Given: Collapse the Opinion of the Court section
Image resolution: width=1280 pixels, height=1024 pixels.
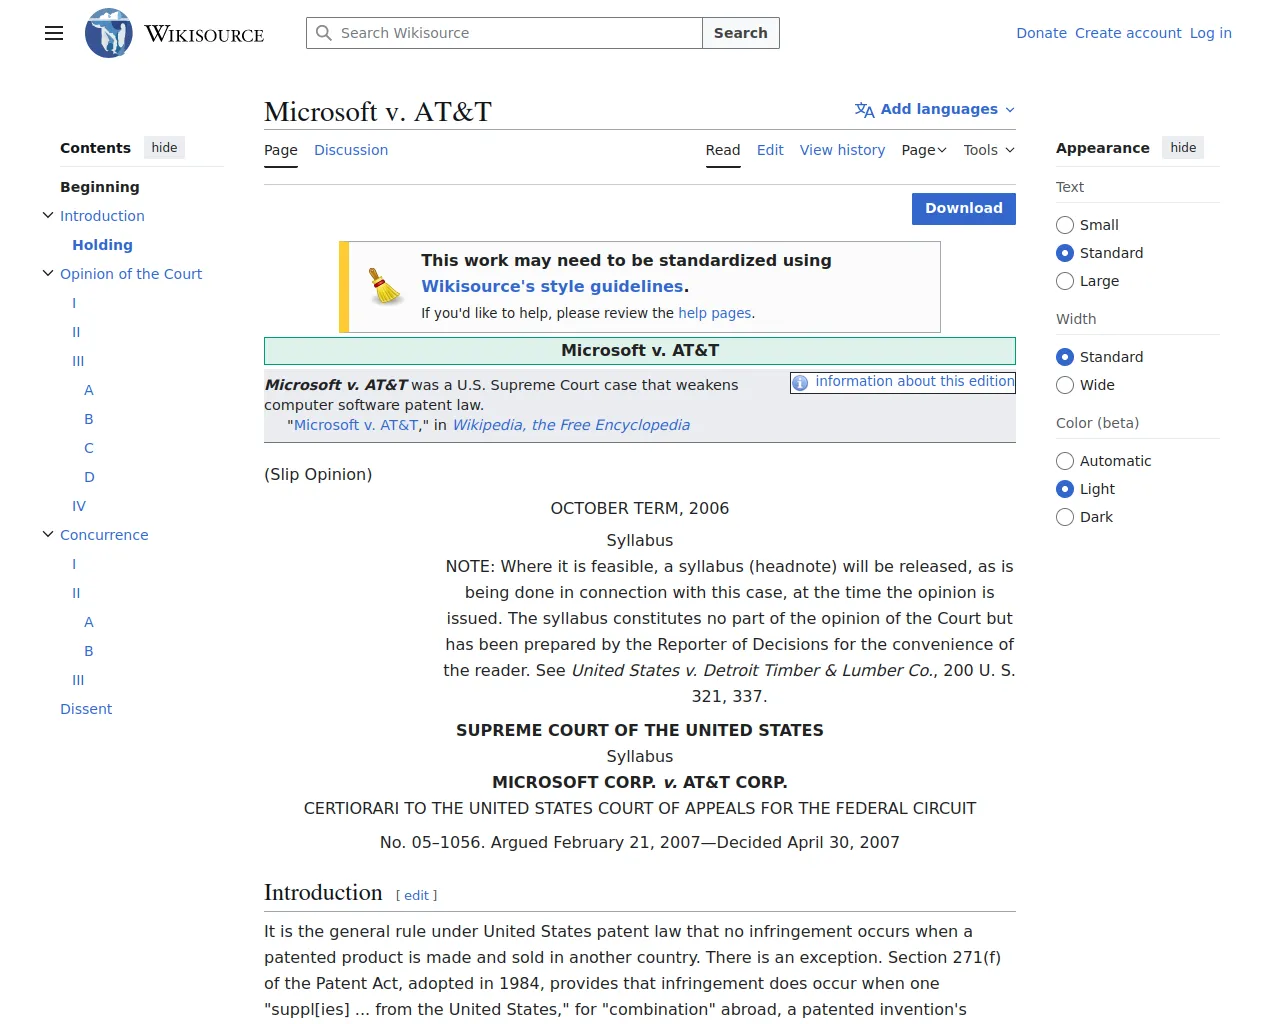Looking at the screenshot, I should pyautogui.click(x=48, y=274).
